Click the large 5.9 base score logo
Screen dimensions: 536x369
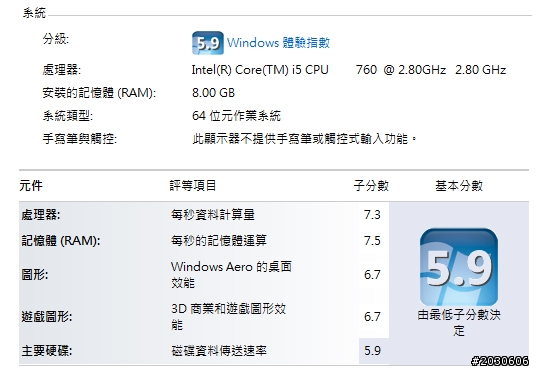459,267
